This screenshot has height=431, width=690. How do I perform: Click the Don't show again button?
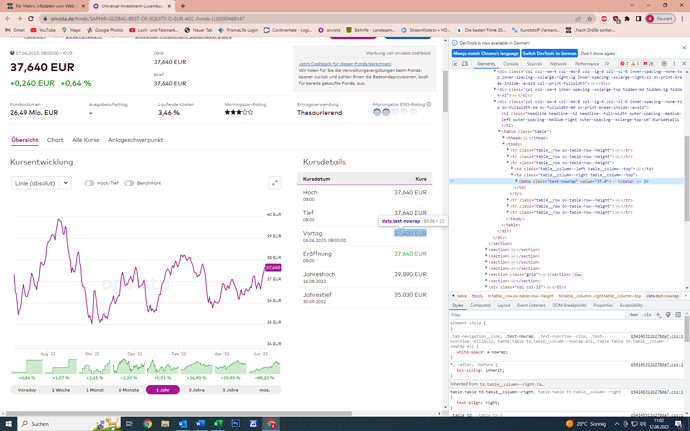(x=598, y=53)
